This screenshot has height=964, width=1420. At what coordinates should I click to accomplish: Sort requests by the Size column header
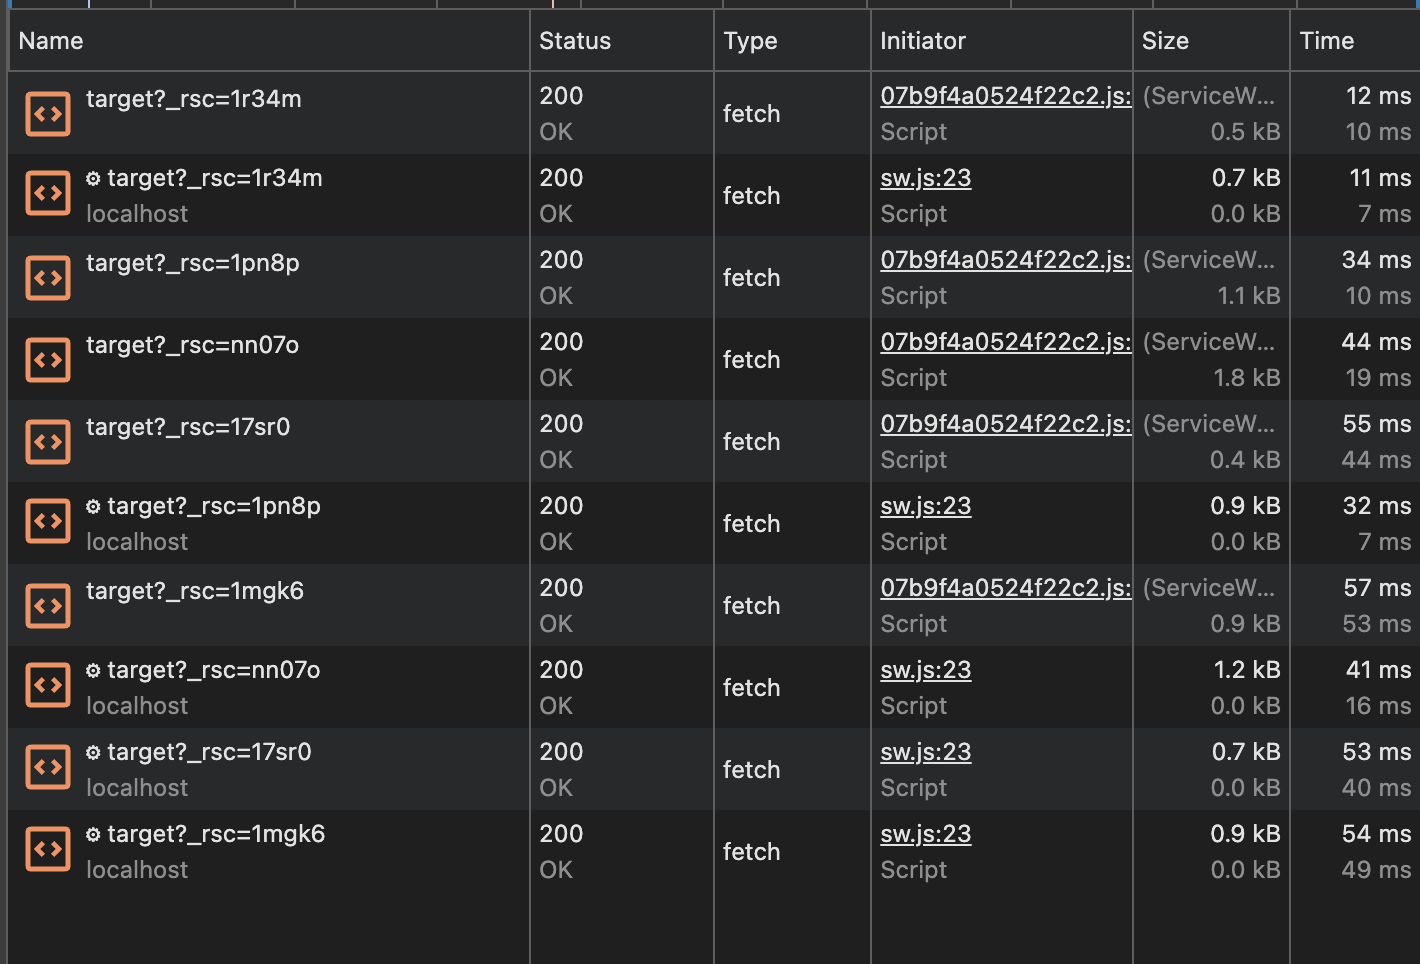coord(1165,40)
